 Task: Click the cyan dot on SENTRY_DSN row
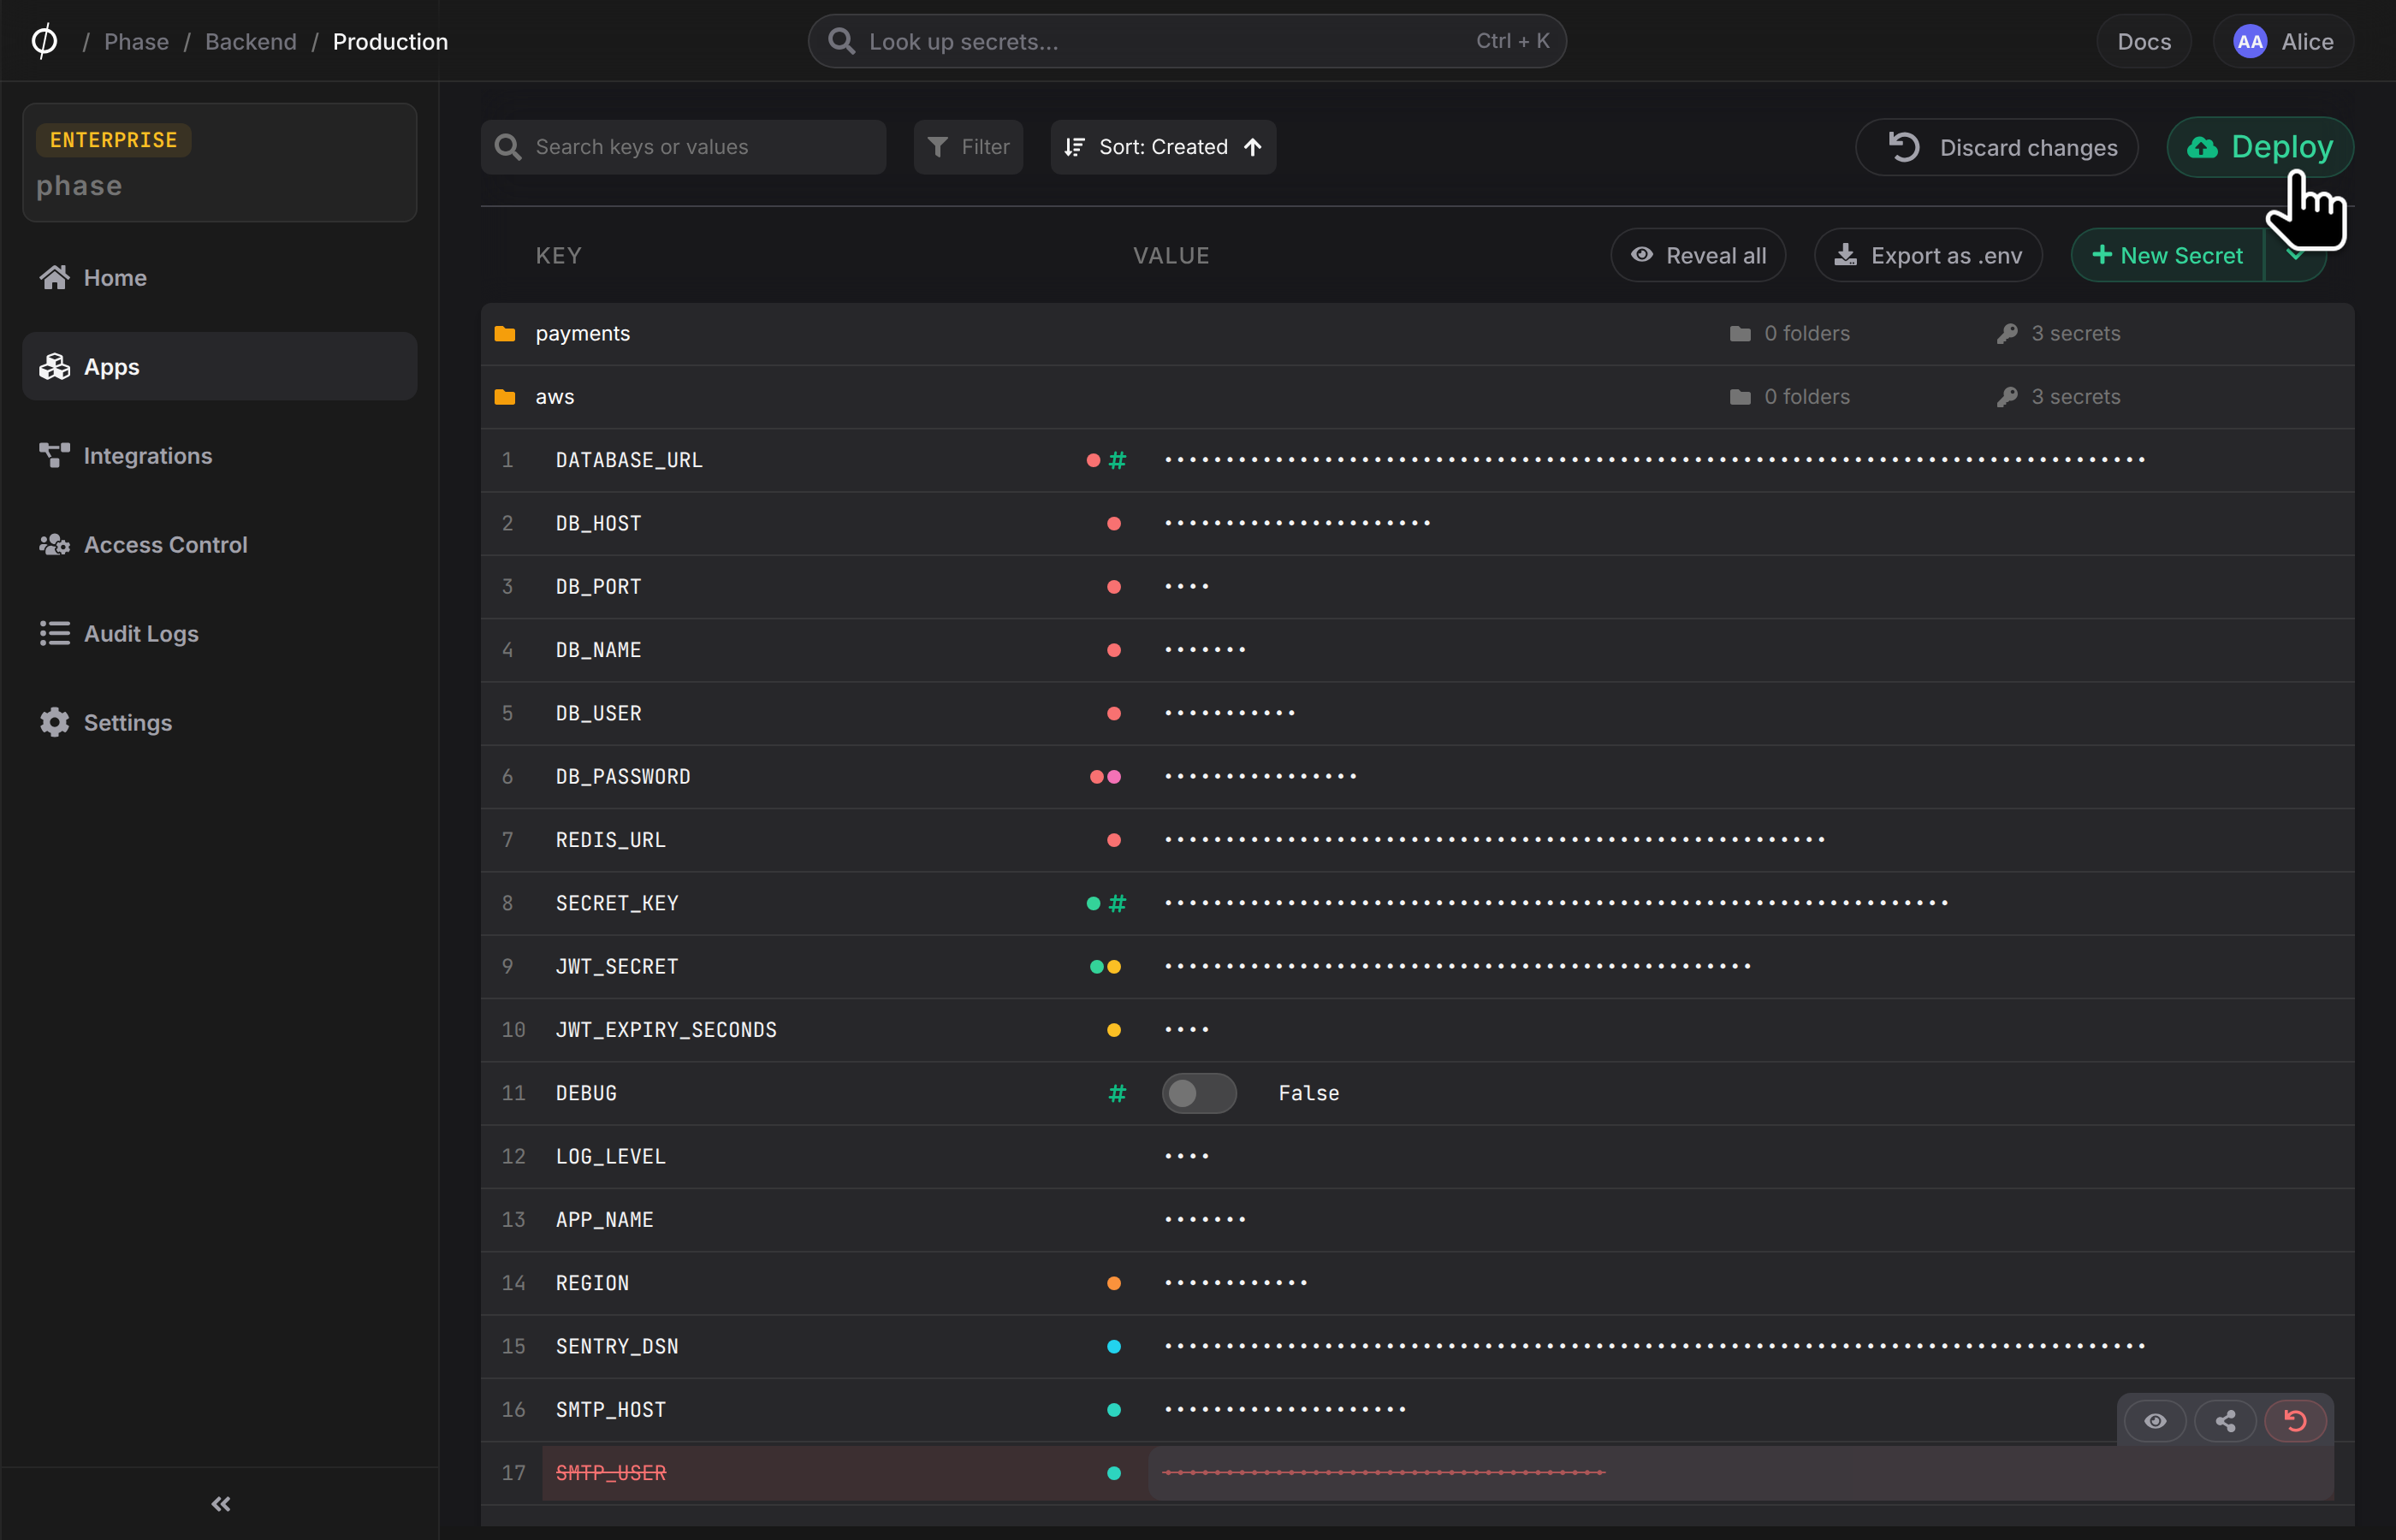[1113, 1346]
